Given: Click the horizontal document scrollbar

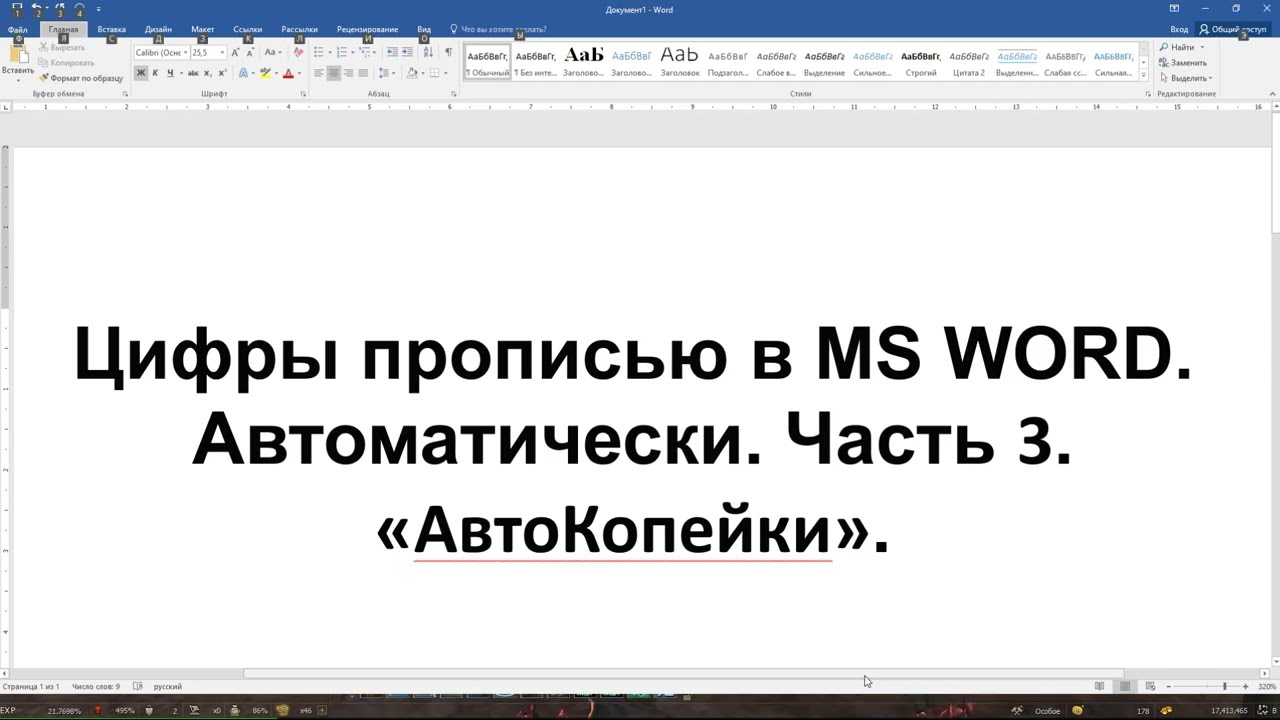Looking at the screenshot, I should (684, 674).
